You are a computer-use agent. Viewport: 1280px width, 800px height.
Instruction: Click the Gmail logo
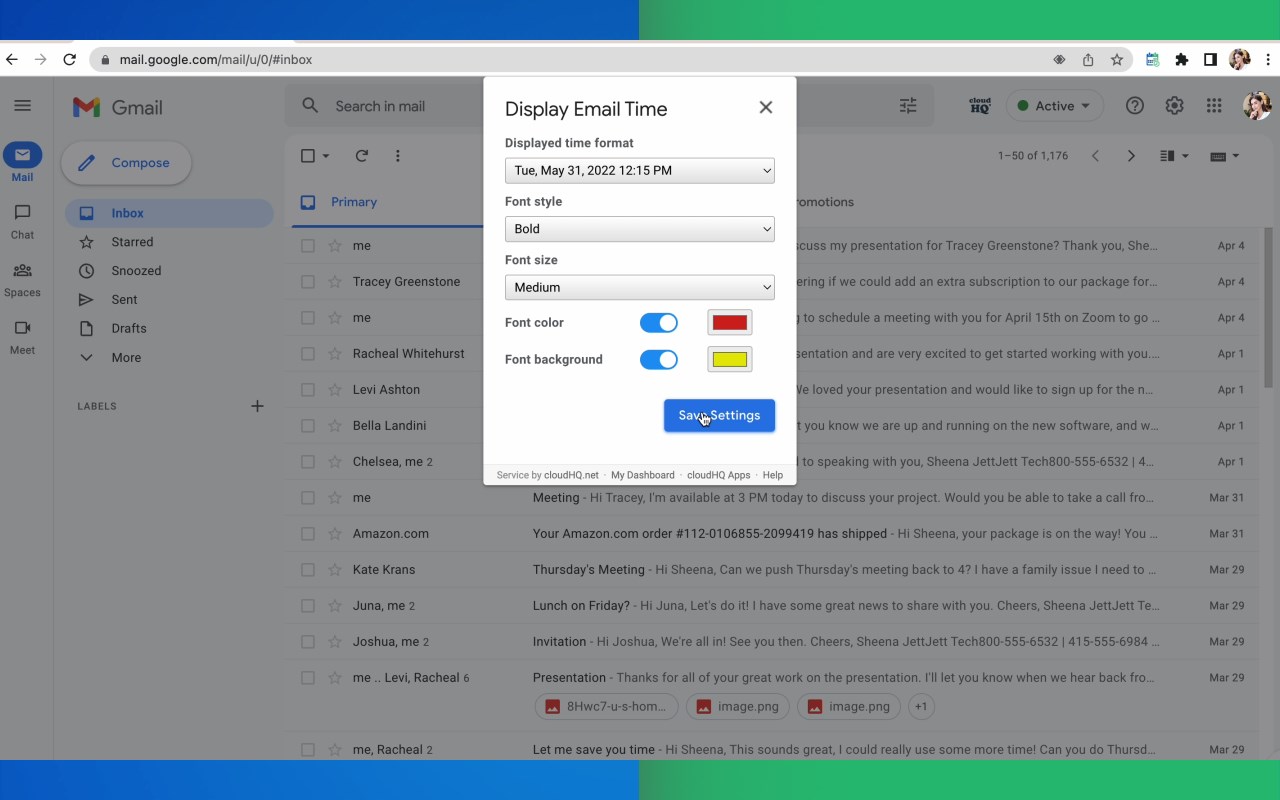pyautogui.click(x=118, y=107)
